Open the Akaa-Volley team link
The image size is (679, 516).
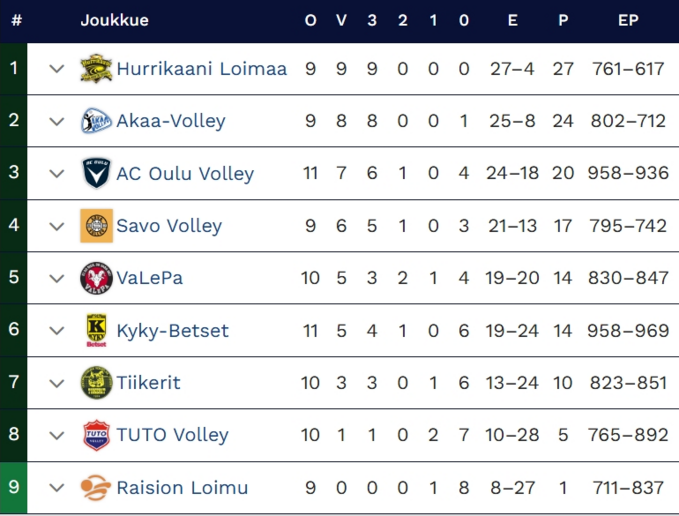171,121
